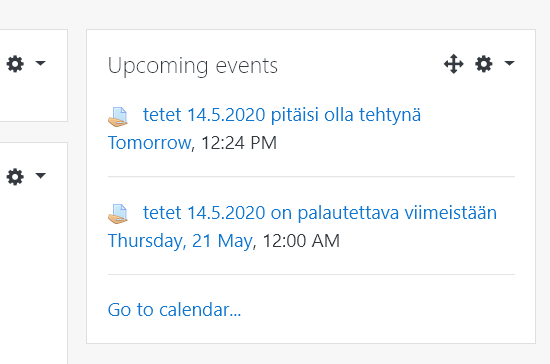The height and width of the screenshot is (364, 550).
Task: Click the move icon of Upcoming events block
Action: pyautogui.click(x=454, y=64)
